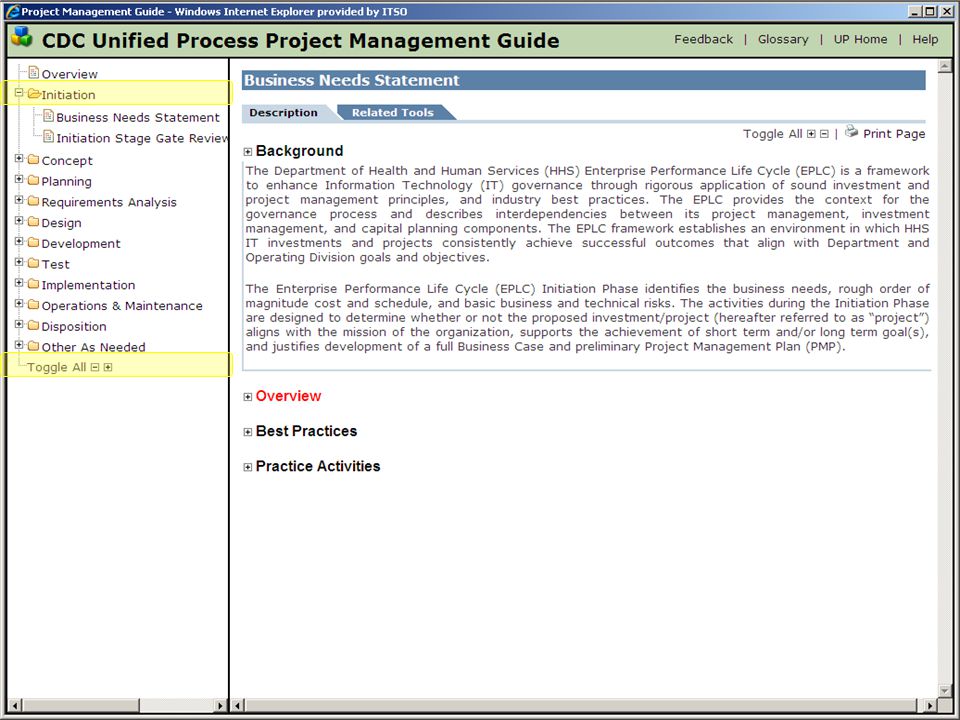
Task: Expand the Implementation tree node
Action: point(19,283)
